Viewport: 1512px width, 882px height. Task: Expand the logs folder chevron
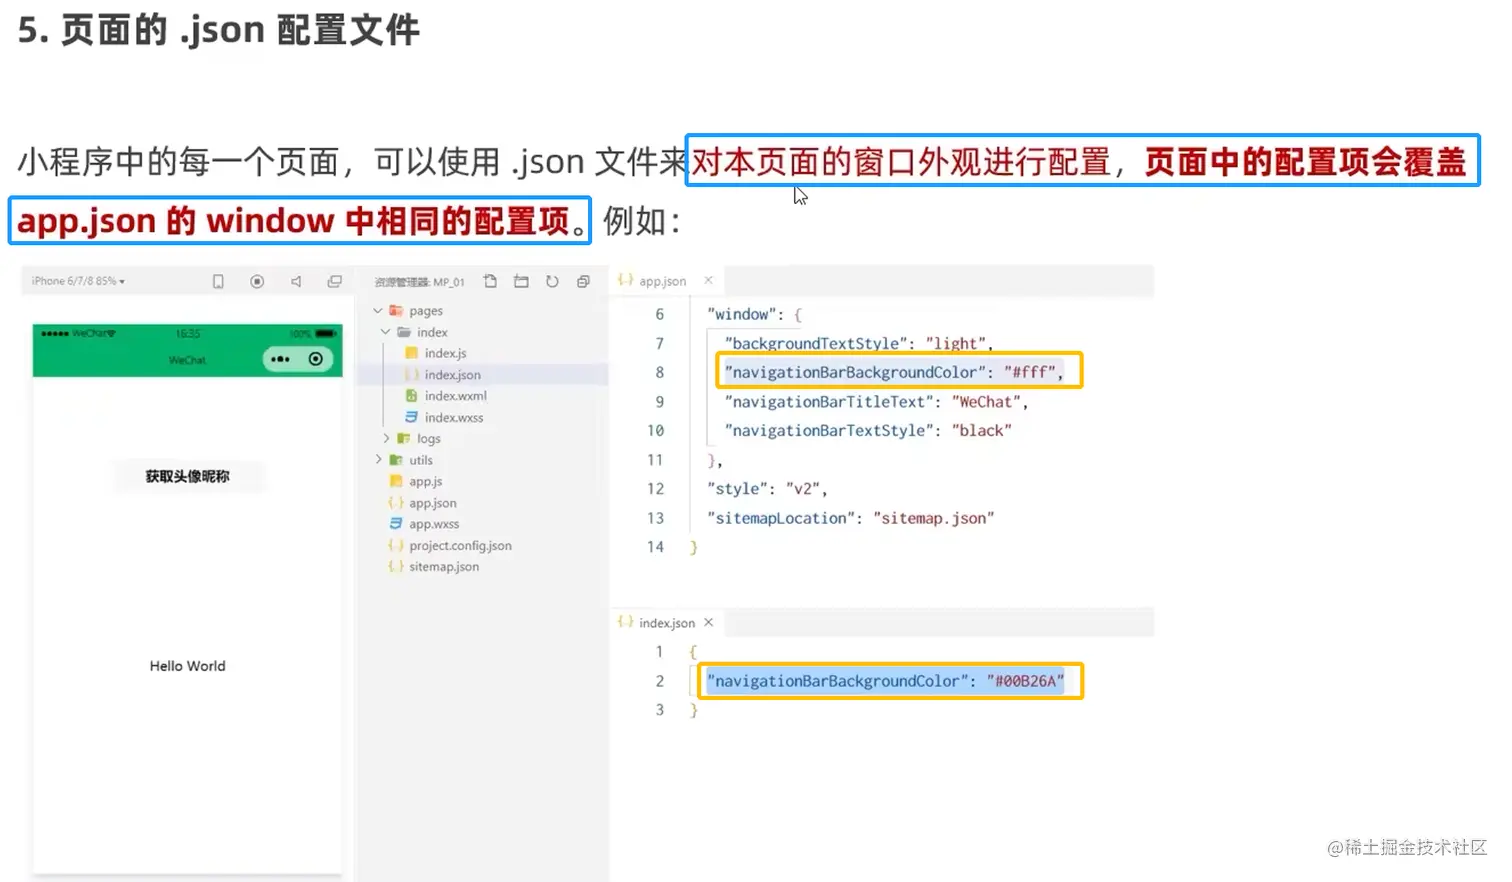coord(386,438)
